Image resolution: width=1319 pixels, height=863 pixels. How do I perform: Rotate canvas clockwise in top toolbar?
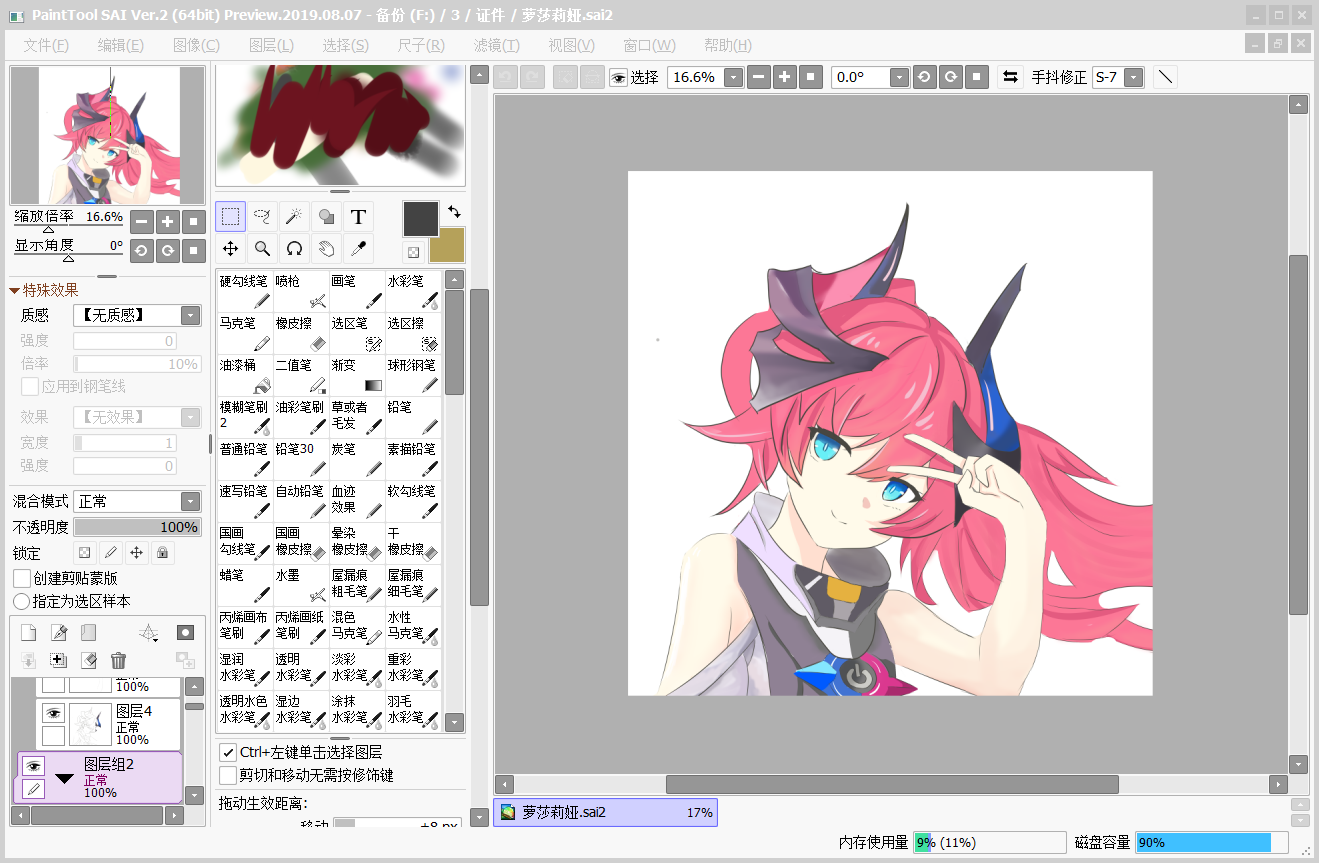pos(951,77)
